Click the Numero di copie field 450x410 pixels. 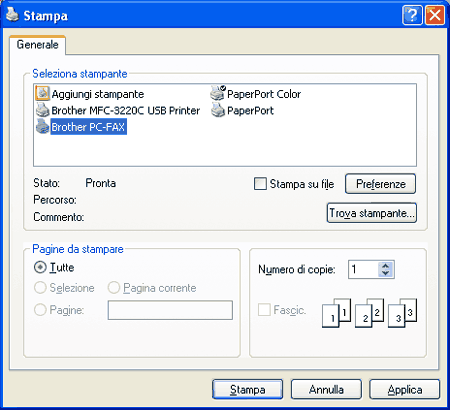(363, 269)
